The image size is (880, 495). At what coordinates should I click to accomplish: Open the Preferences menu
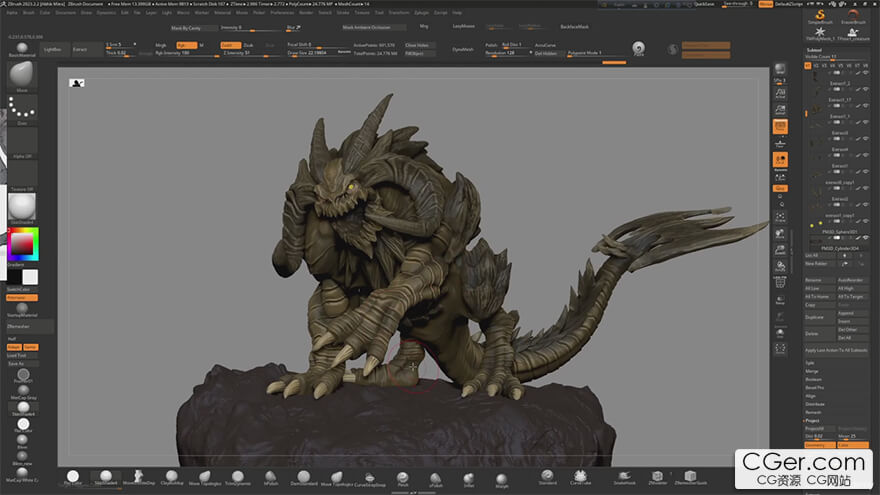282,12
